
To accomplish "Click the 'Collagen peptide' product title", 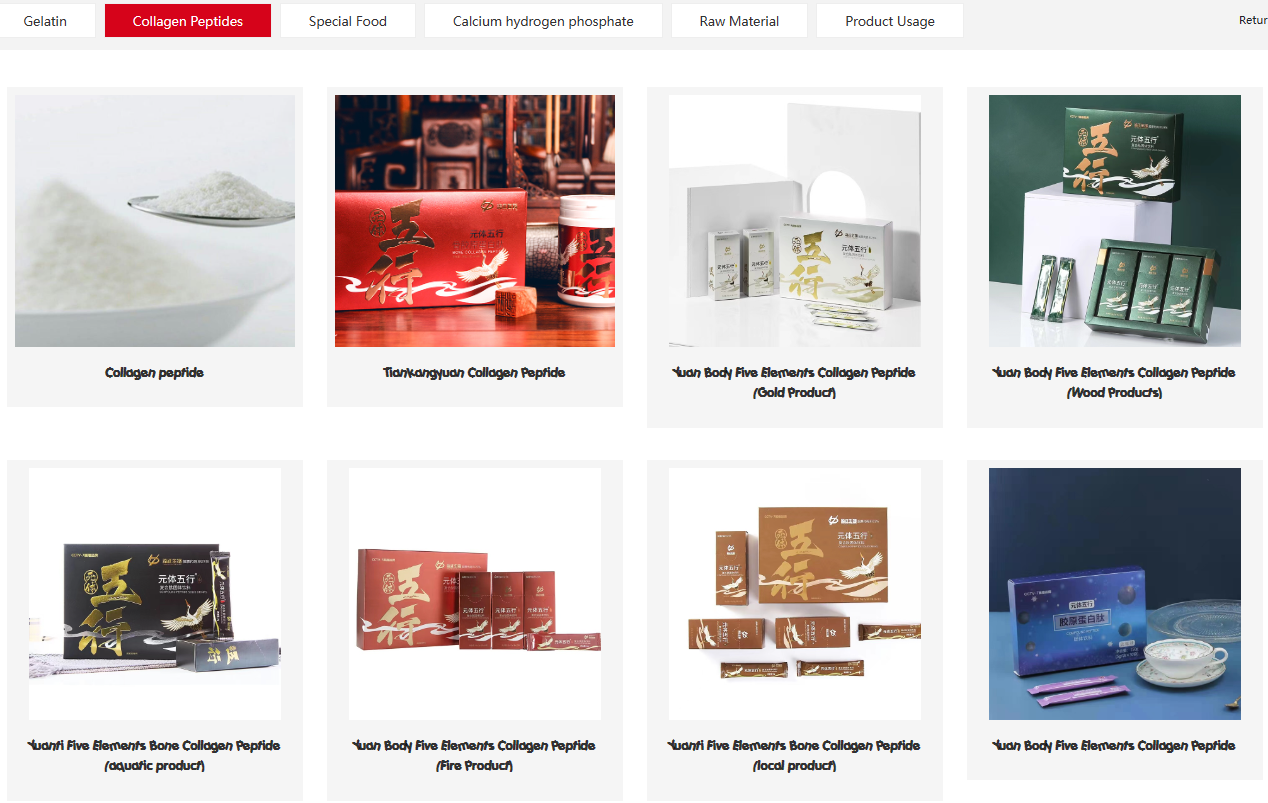I will click(155, 373).
